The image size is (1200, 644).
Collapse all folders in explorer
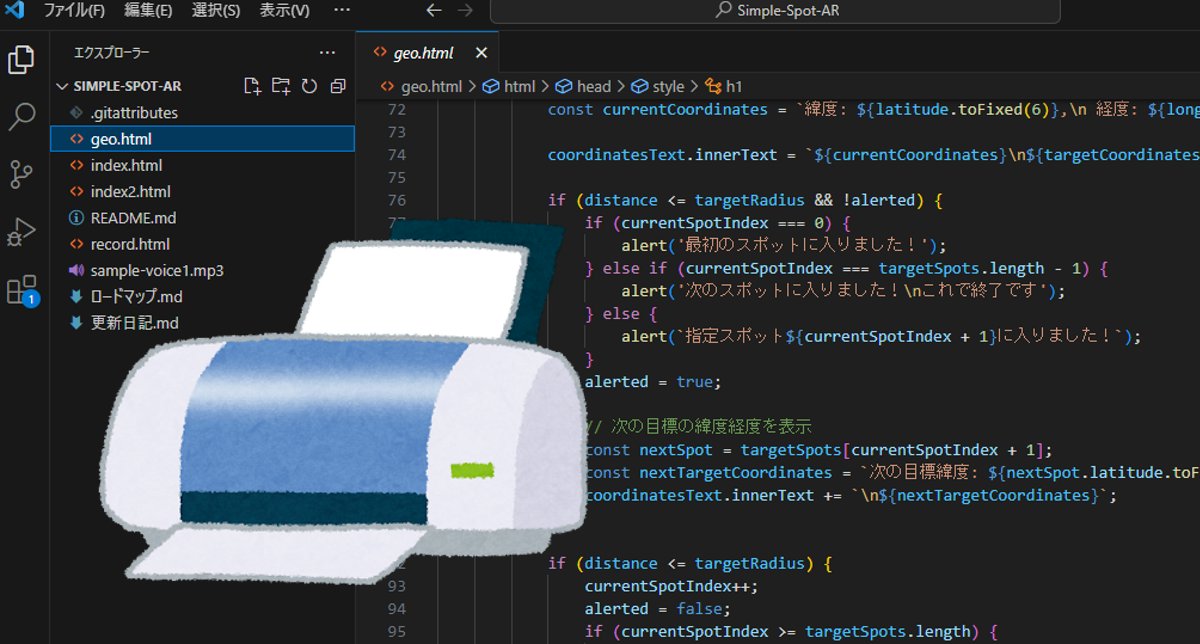pos(338,86)
